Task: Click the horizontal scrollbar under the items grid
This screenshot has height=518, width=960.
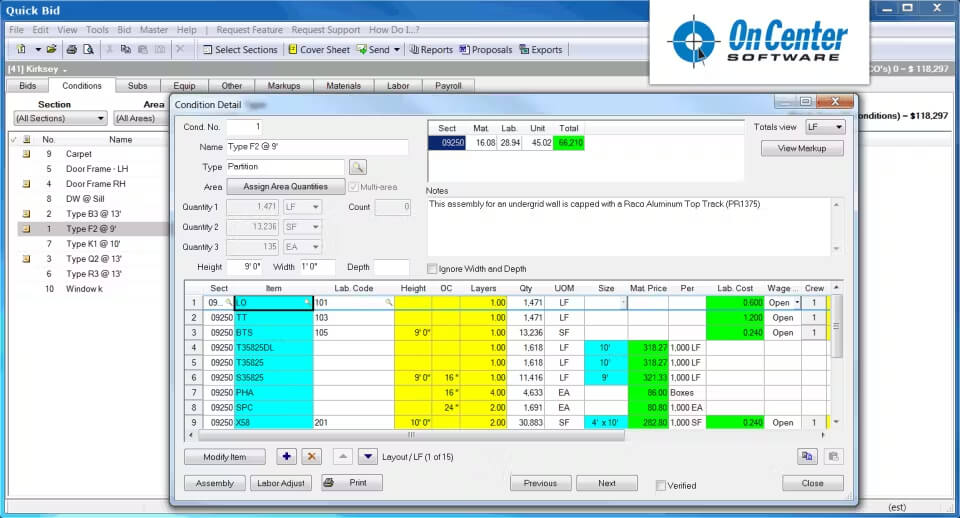Action: coord(411,435)
